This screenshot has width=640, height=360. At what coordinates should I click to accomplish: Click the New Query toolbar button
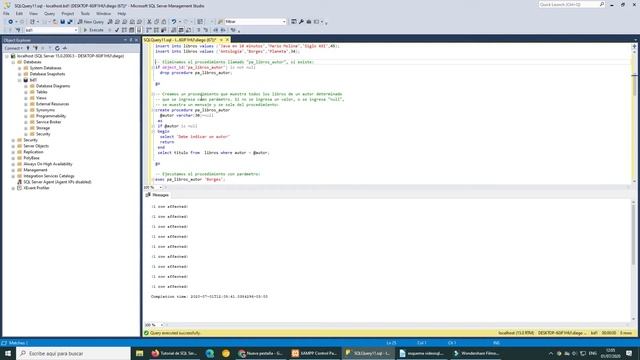91,22
